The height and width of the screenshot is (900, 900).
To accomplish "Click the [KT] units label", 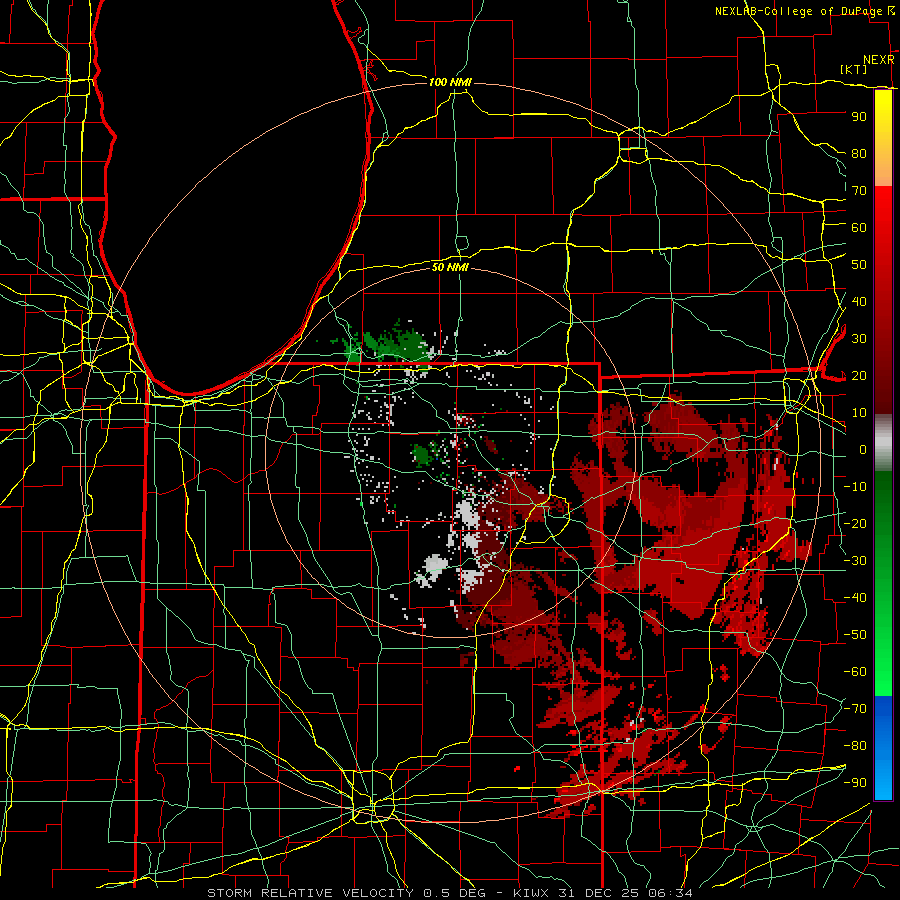I will [854, 69].
